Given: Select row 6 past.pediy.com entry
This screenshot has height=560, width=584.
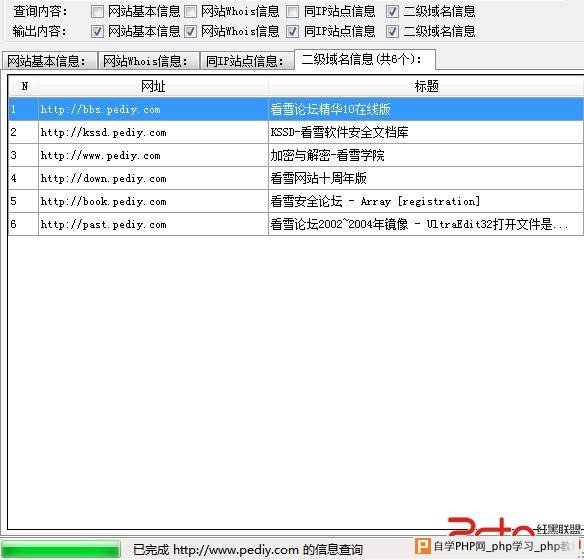Looking at the screenshot, I should (296, 224).
